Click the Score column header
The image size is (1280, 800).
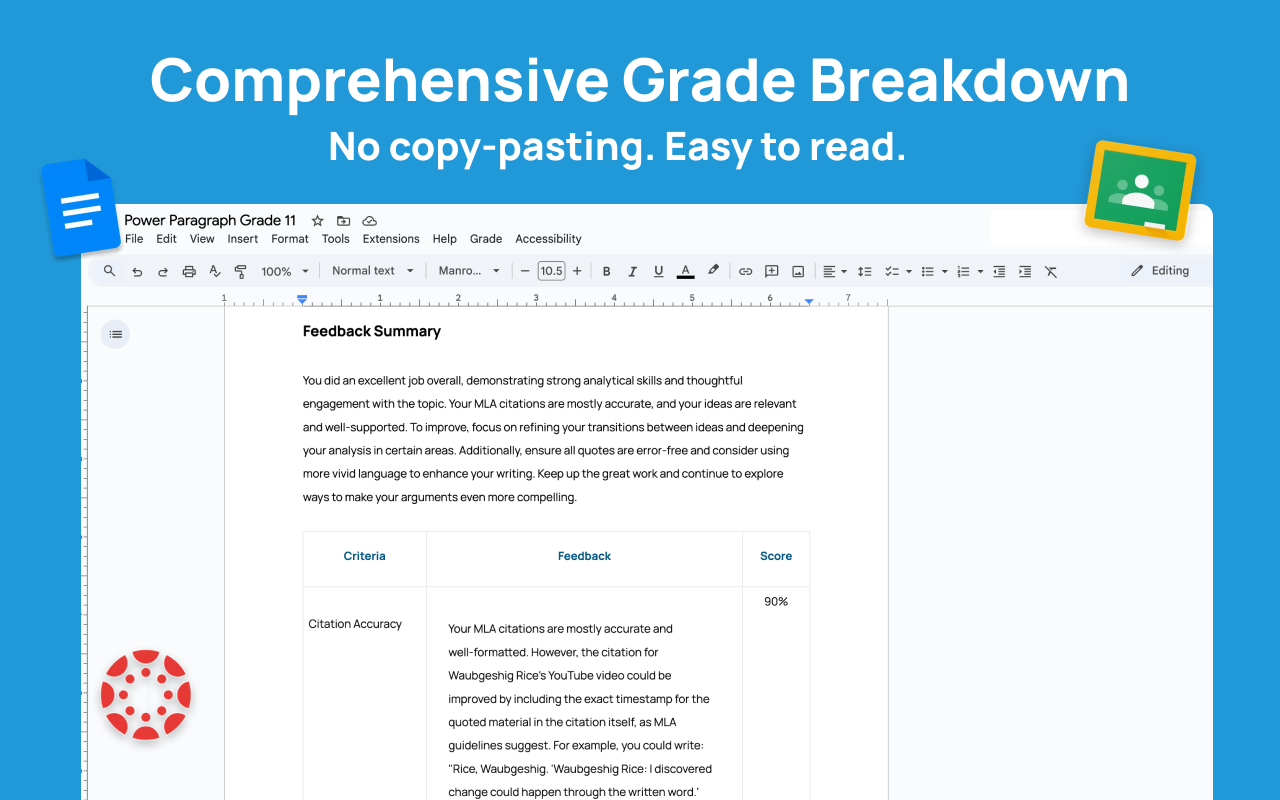(x=776, y=556)
